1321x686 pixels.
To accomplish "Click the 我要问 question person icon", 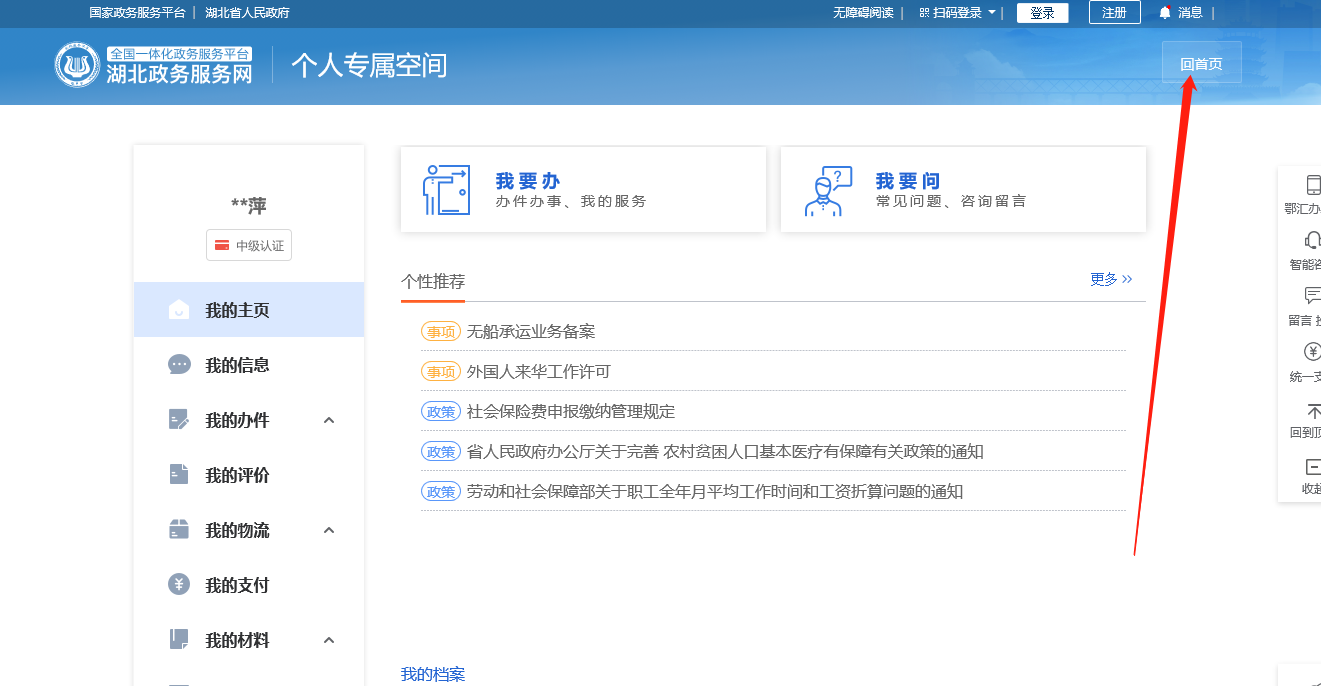I will click(828, 191).
